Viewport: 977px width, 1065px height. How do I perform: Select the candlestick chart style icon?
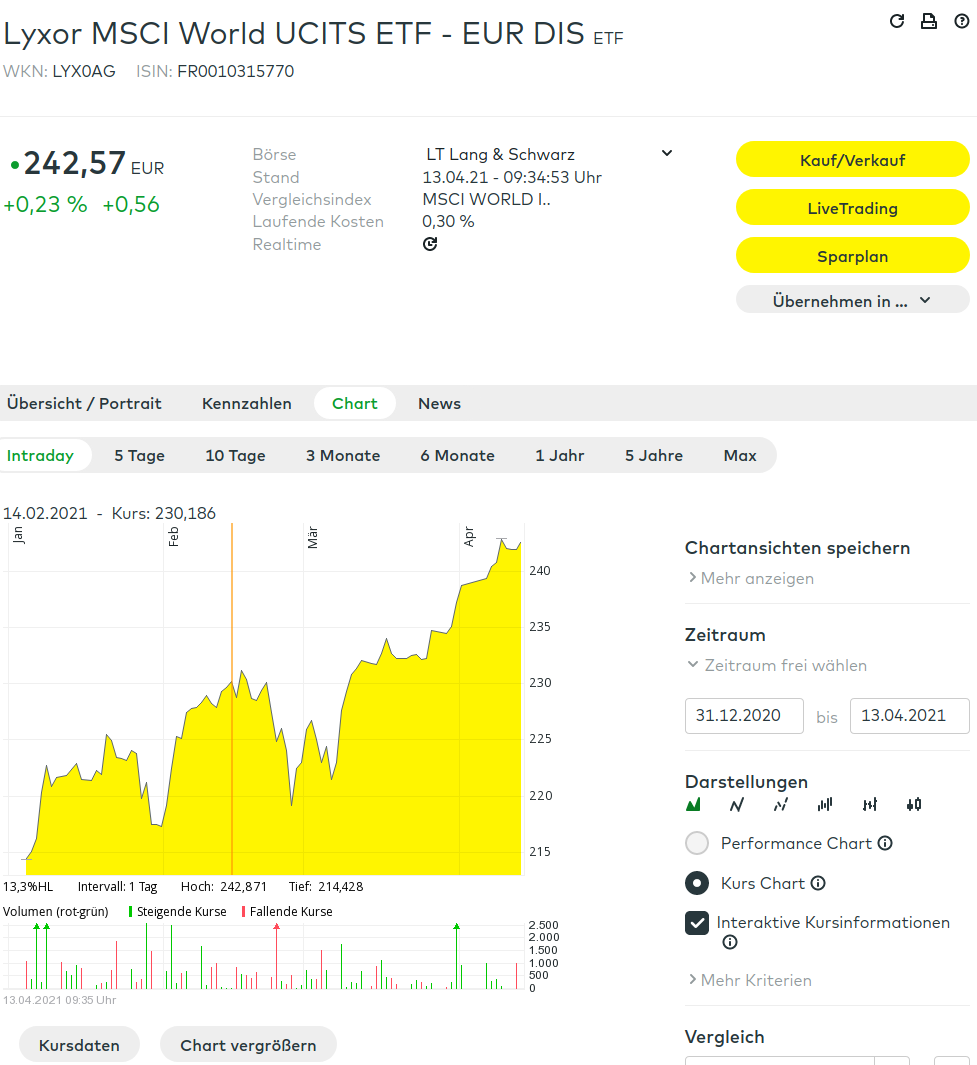point(914,804)
